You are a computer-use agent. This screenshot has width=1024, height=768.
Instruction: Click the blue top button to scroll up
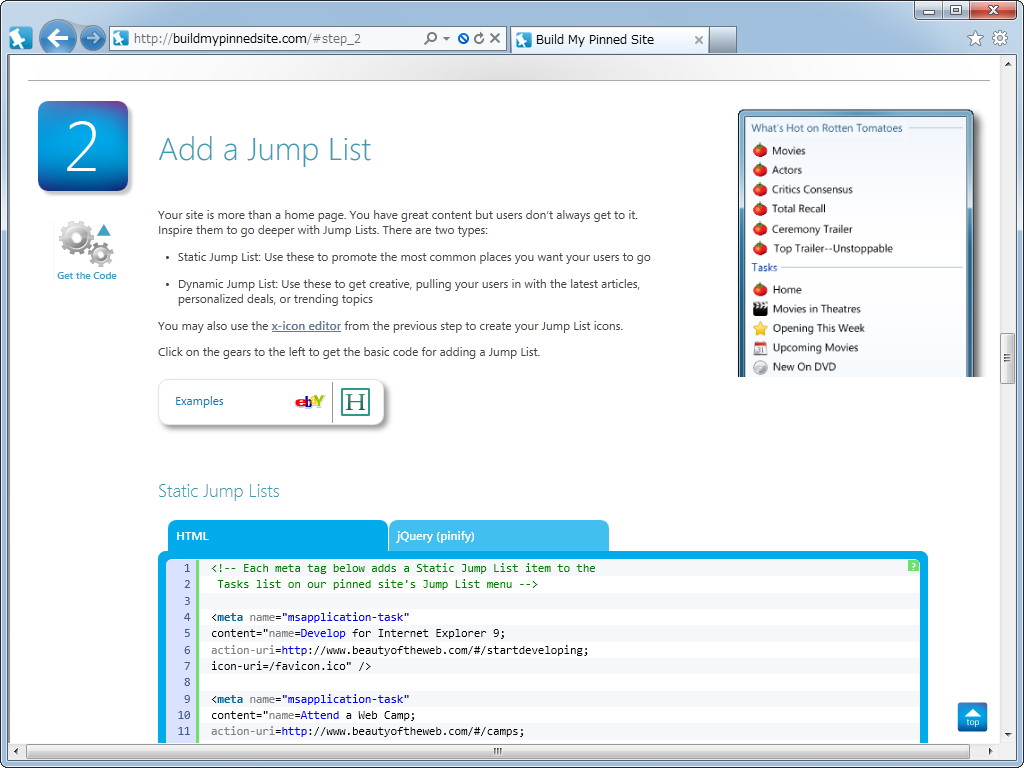[972, 717]
